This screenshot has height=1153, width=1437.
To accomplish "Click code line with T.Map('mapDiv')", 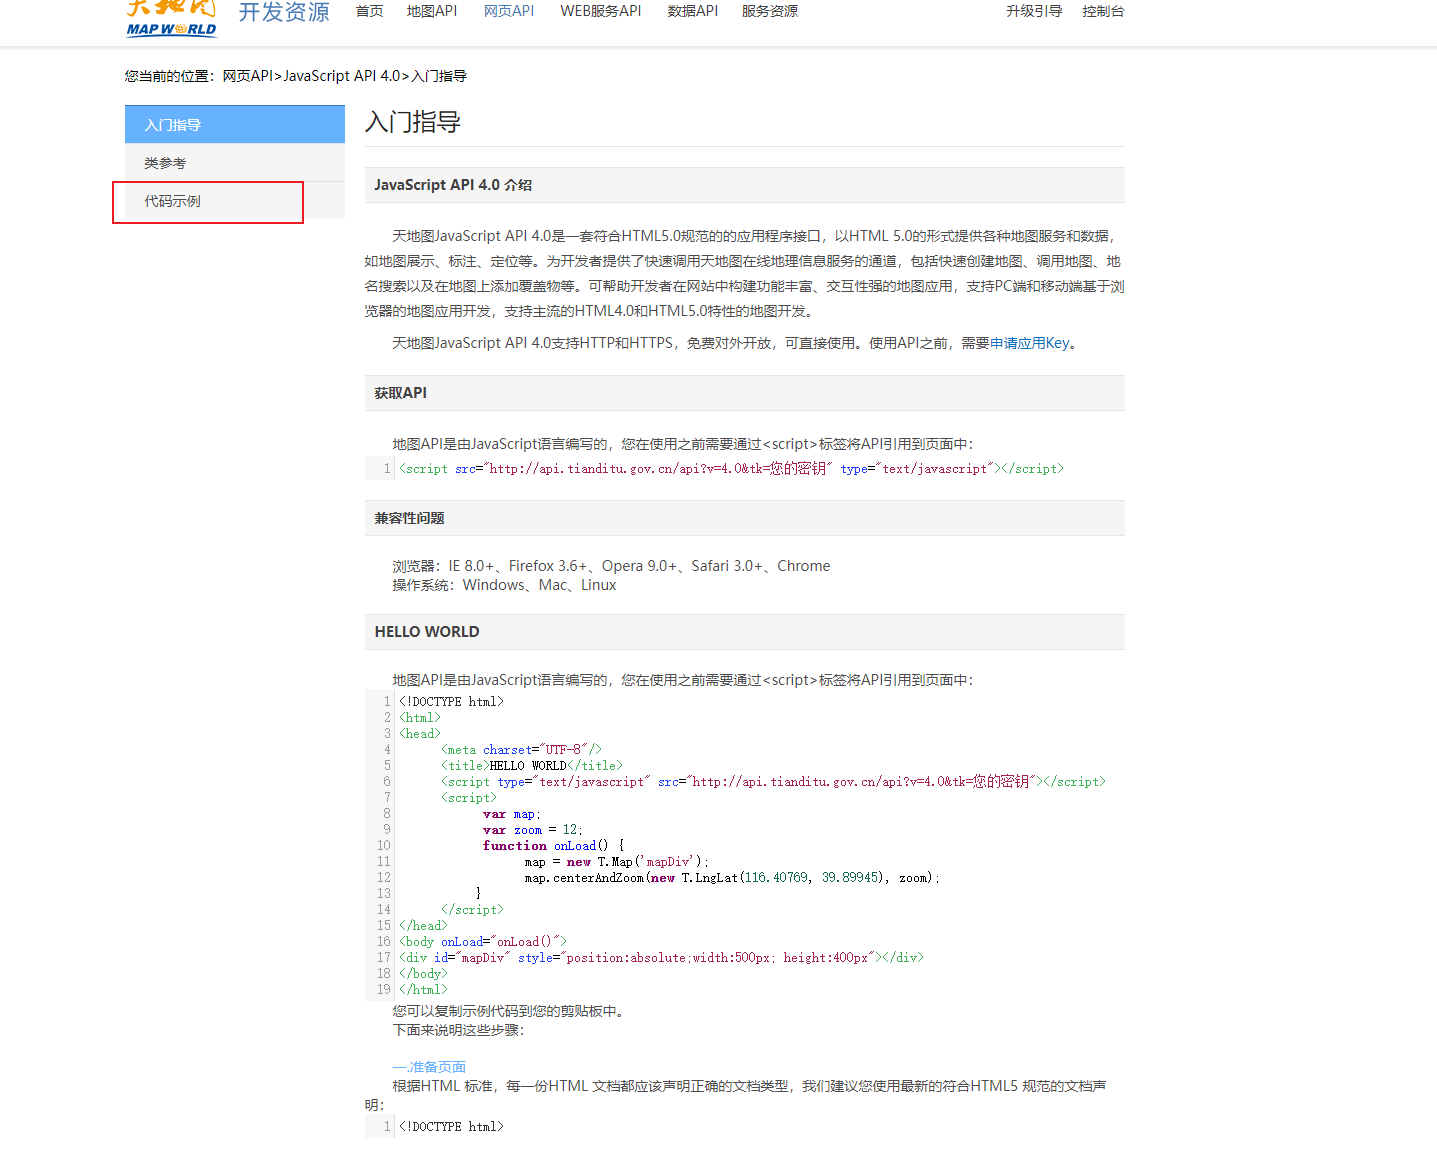I will (617, 862).
